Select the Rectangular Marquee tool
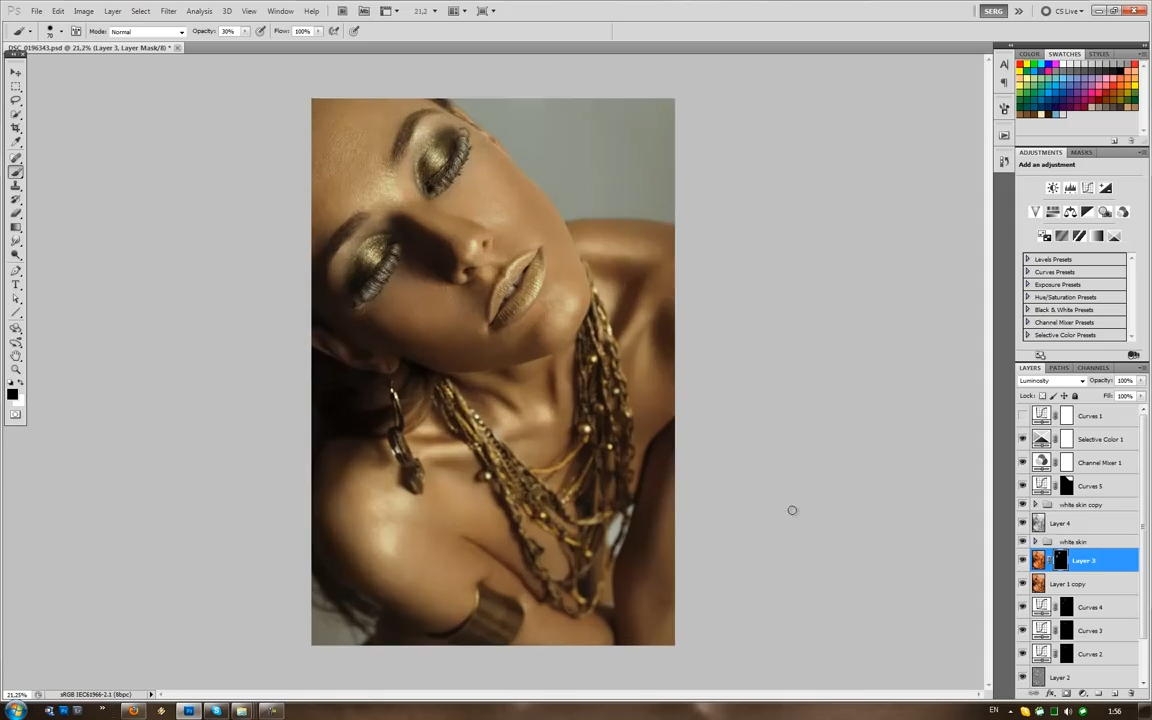This screenshot has width=1152, height=720. [15, 87]
